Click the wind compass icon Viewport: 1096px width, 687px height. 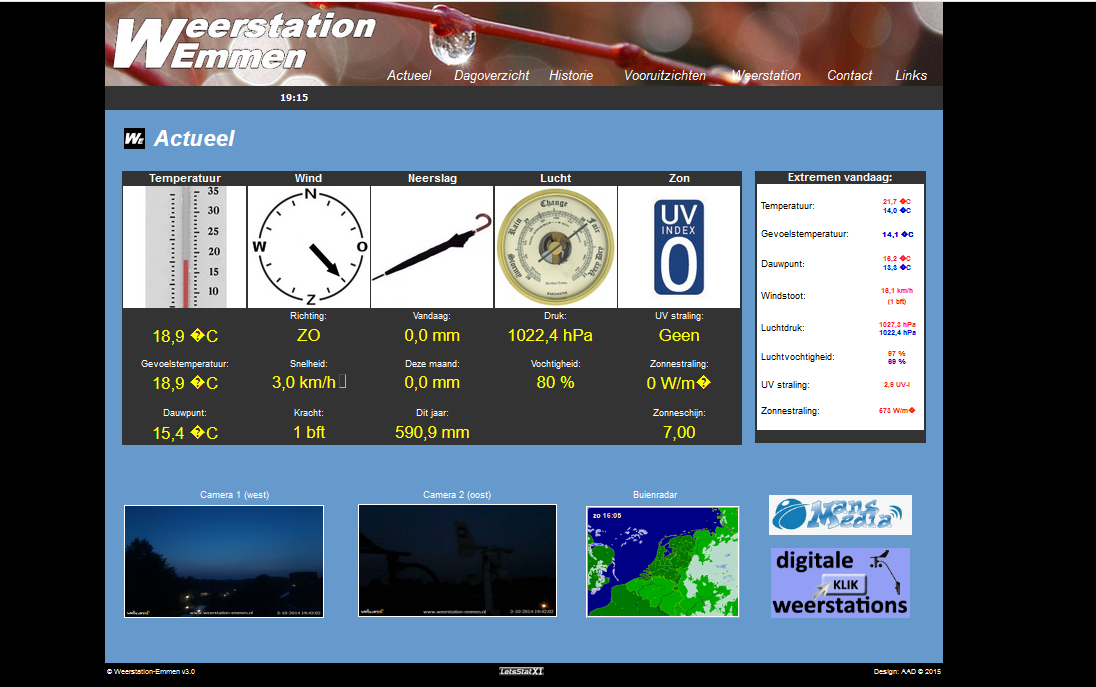[309, 247]
